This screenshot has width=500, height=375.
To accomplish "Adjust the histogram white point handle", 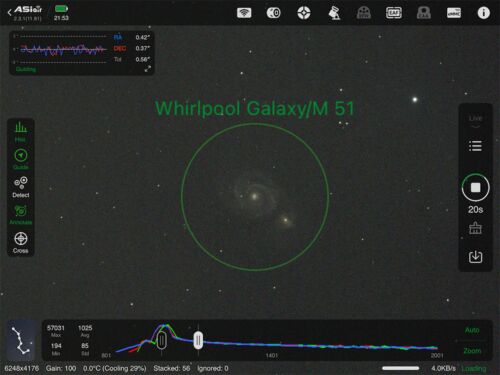I will [198, 340].
